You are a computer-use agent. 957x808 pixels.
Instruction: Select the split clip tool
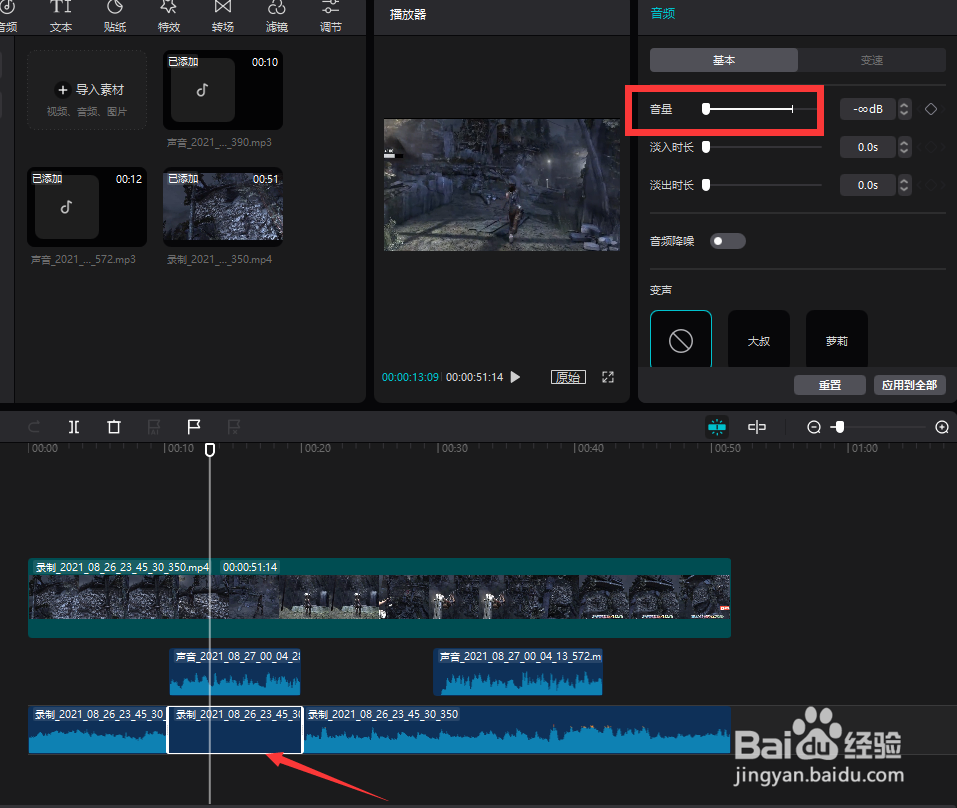pyautogui.click(x=74, y=427)
